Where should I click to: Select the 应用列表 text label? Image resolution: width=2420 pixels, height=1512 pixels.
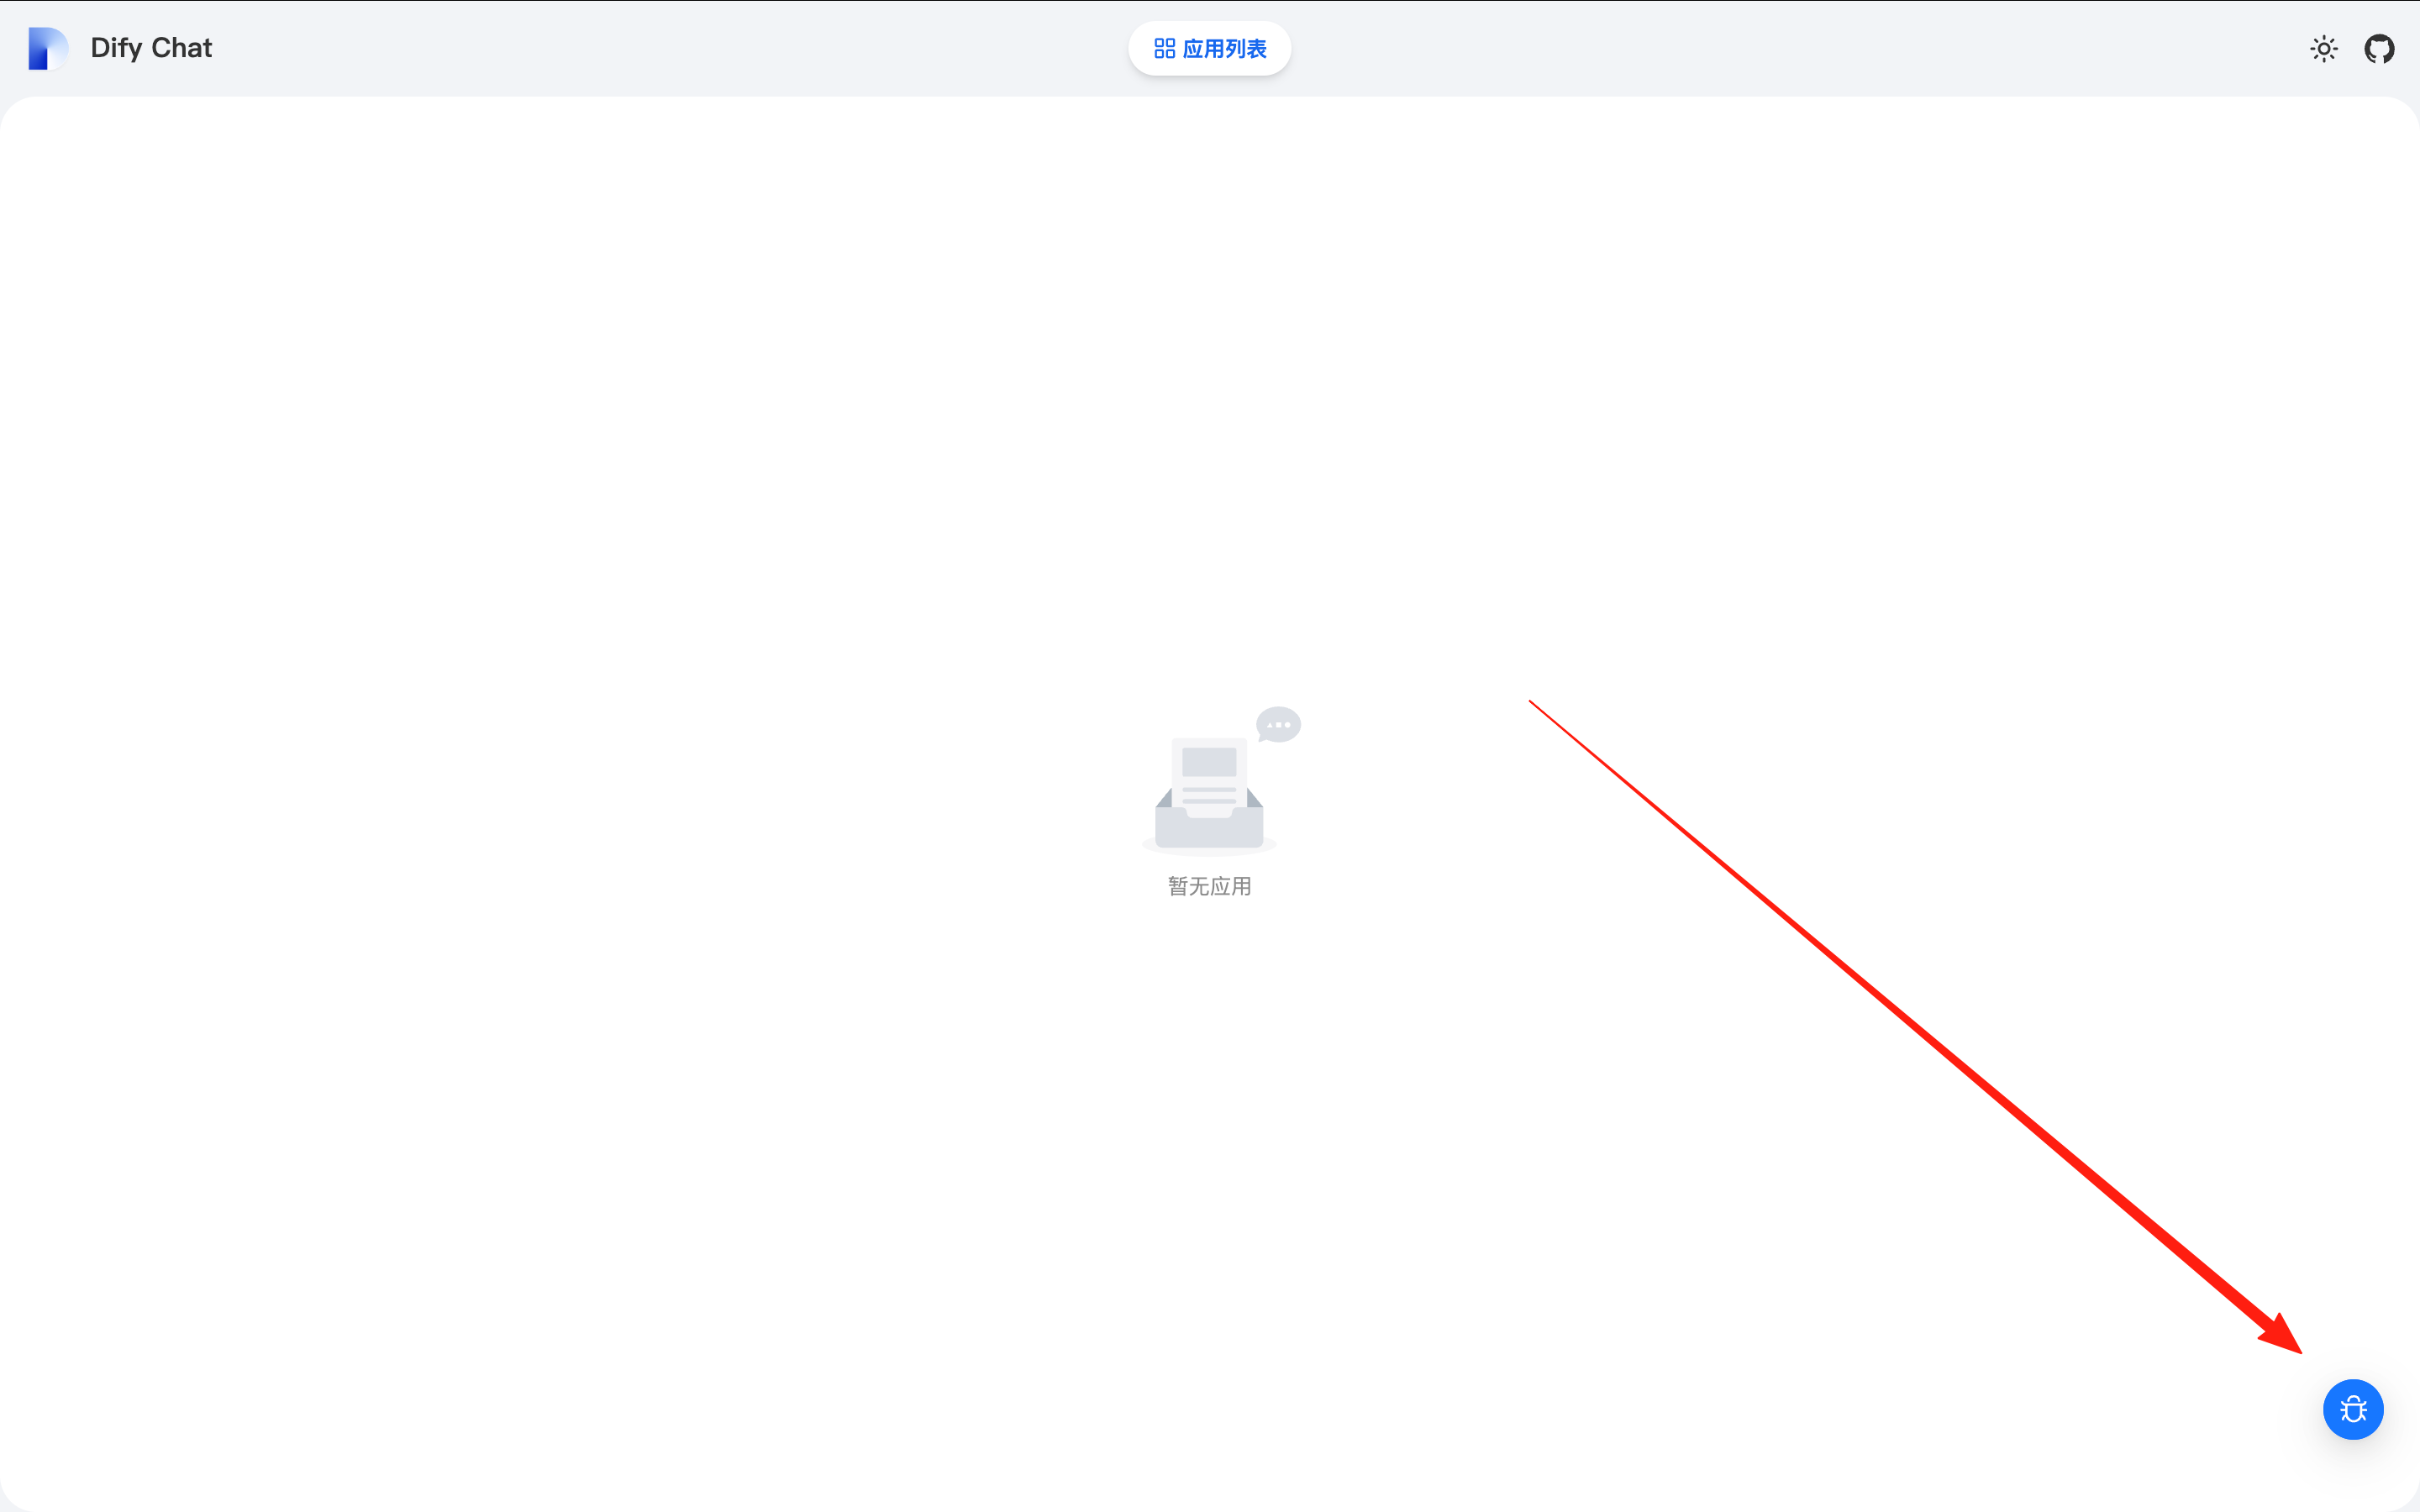point(1224,48)
